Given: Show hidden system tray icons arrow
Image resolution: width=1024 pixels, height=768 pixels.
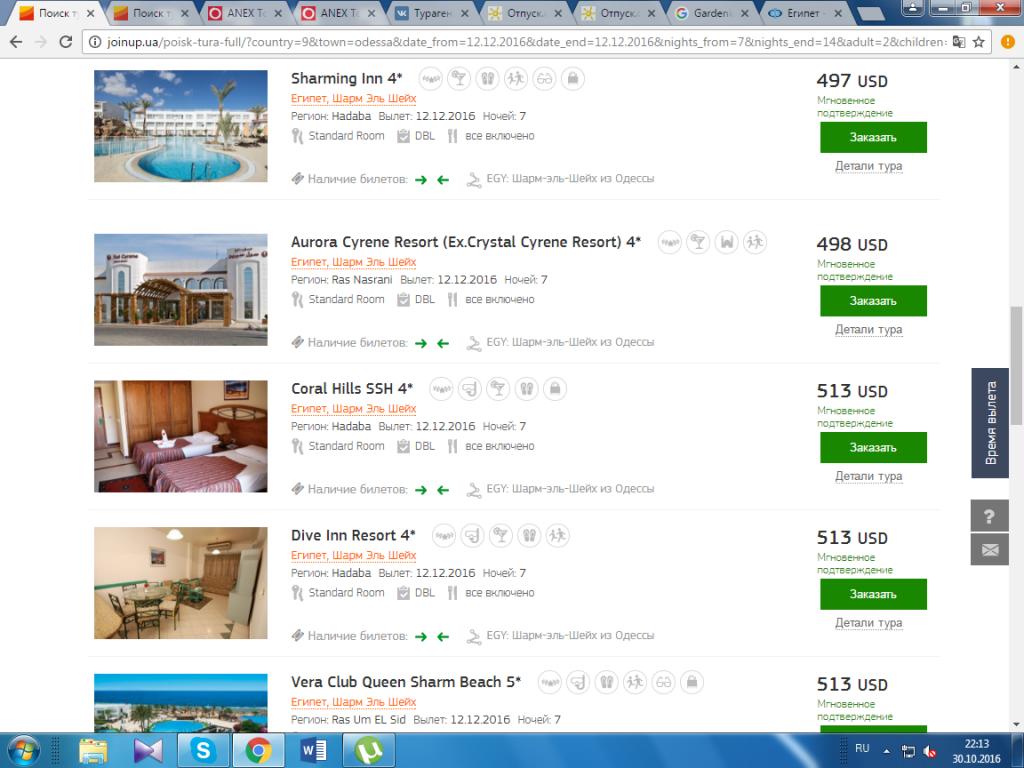Looking at the screenshot, I should (886, 751).
